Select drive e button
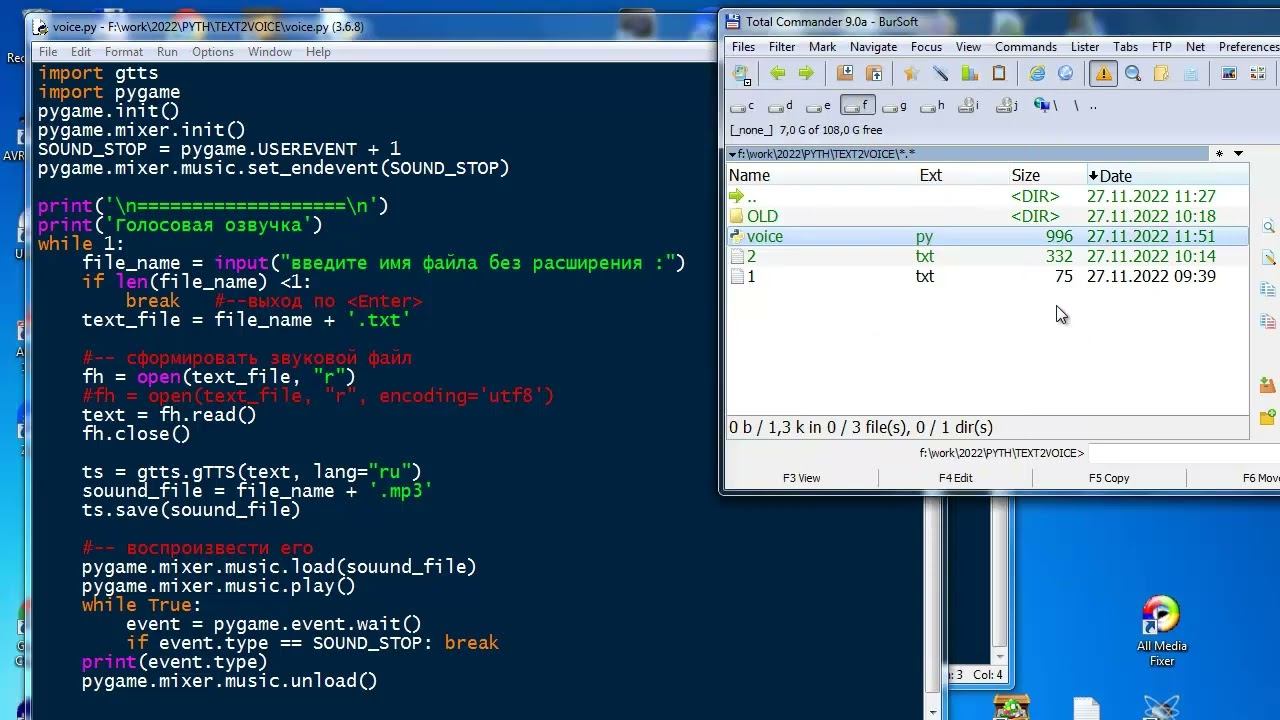The height and width of the screenshot is (720, 1280). coord(818,105)
